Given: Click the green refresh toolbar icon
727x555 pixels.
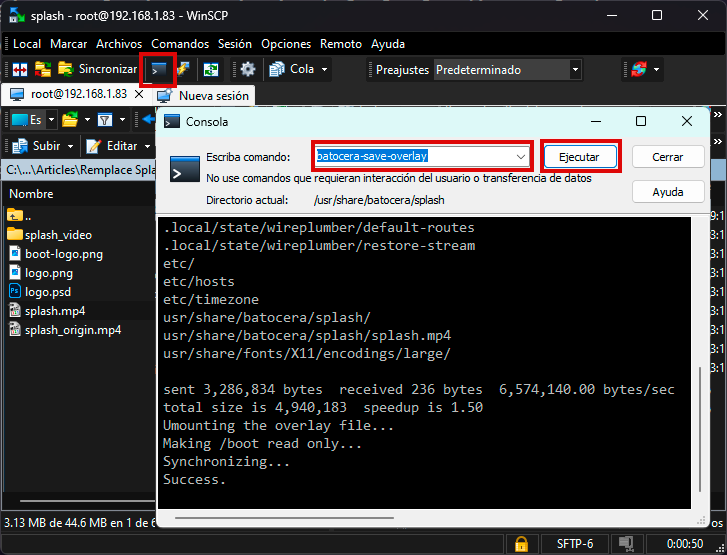Looking at the screenshot, I should tap(211, 70).
